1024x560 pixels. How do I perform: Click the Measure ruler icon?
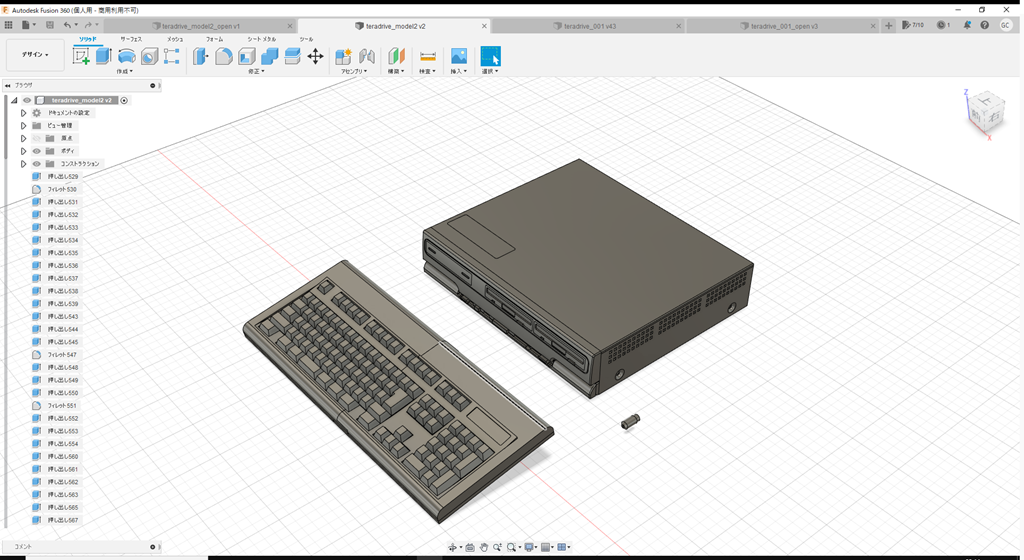click(x=427, y=57)
